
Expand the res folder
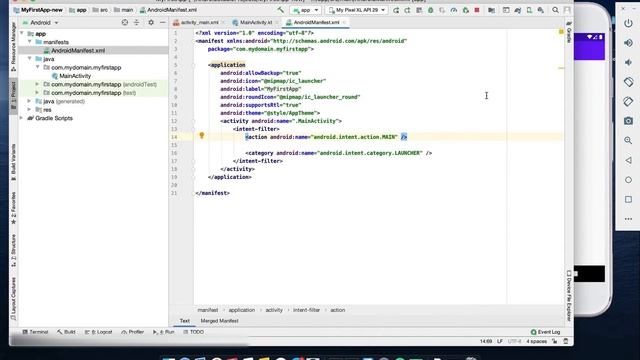pos(29,109)
